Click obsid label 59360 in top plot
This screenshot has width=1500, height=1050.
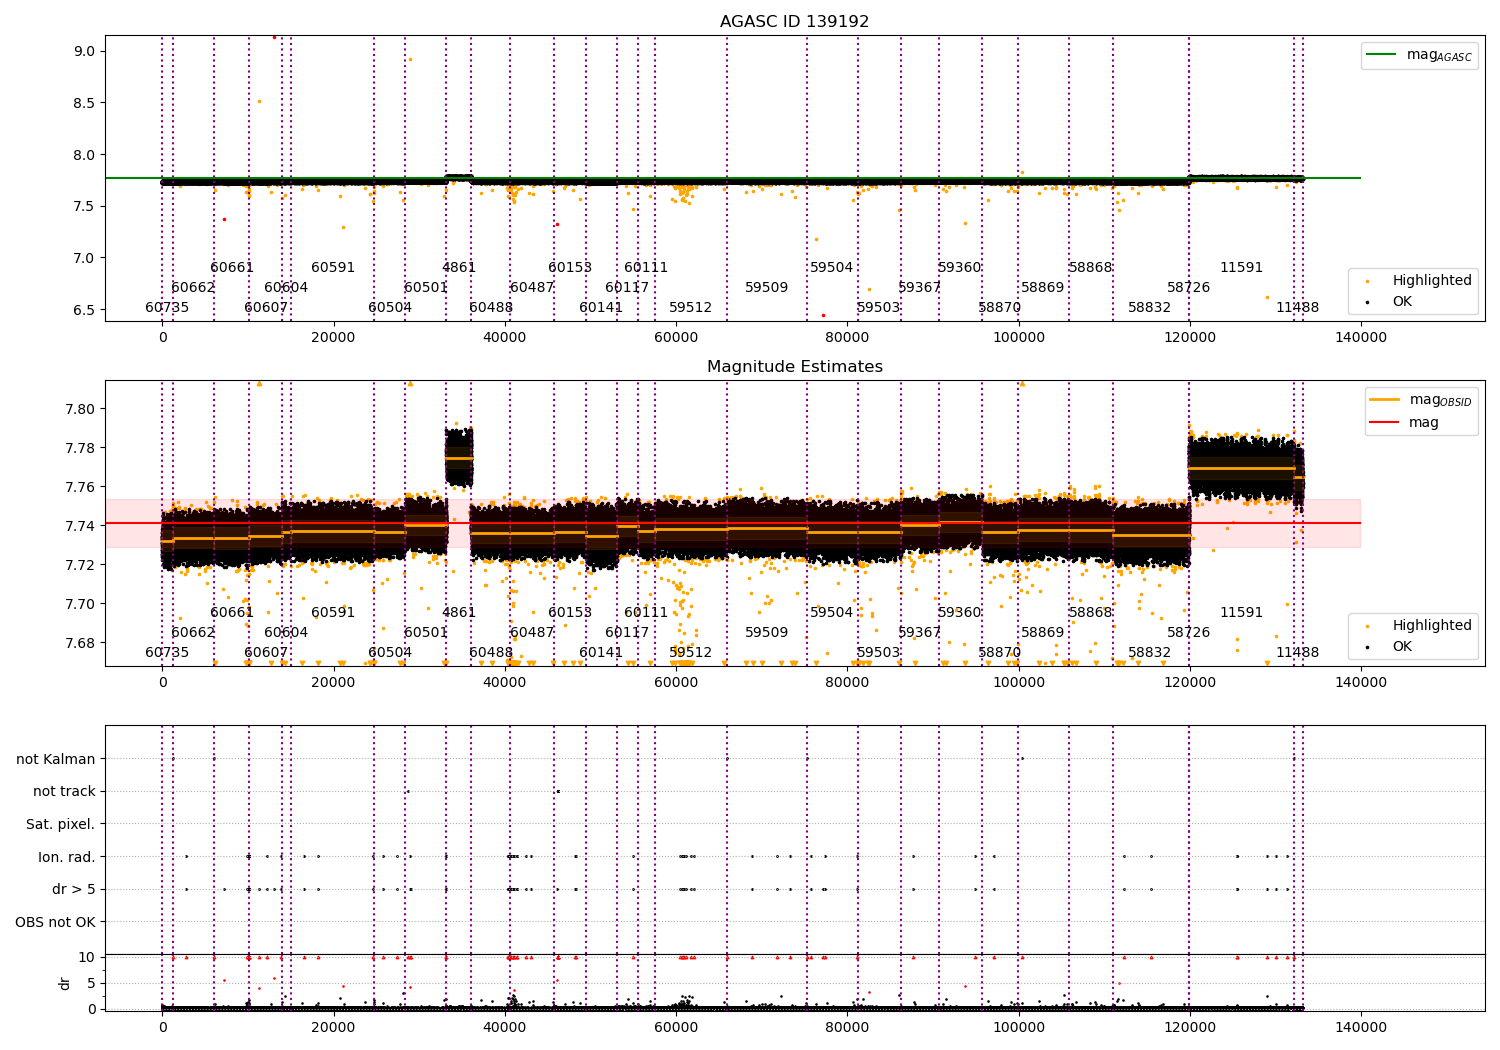click(960, 268)
